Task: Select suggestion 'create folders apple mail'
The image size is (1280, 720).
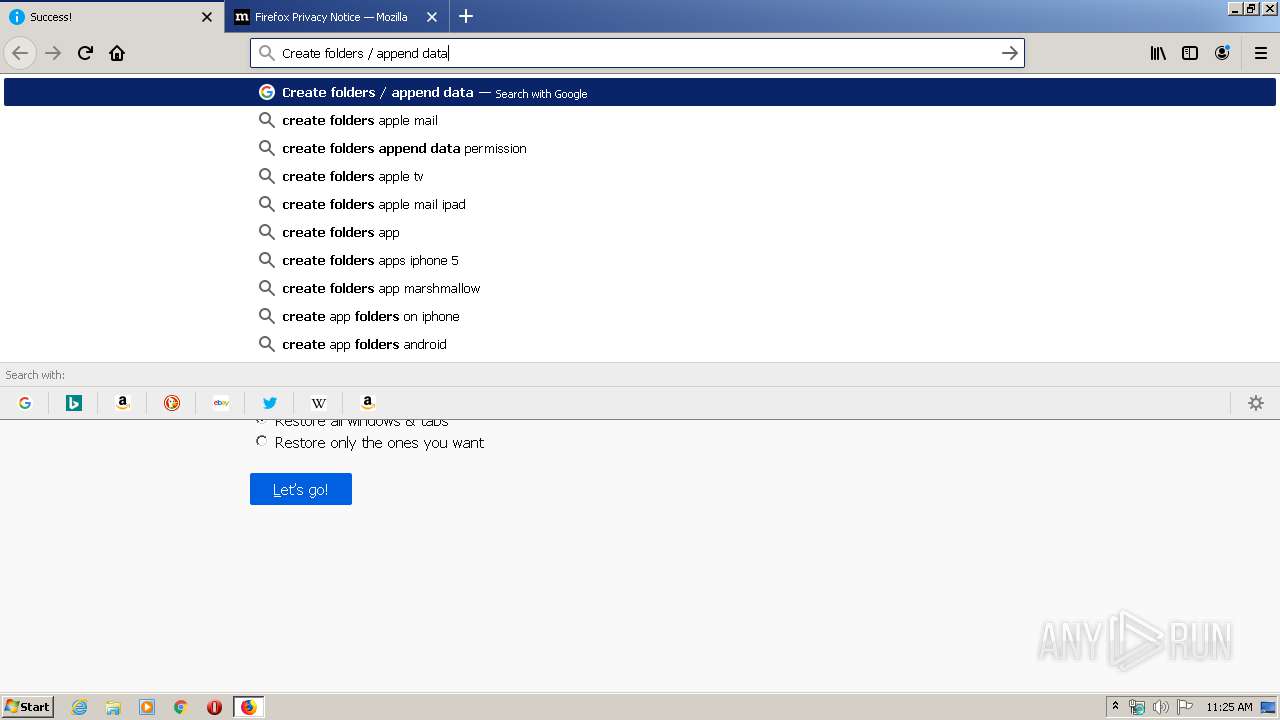Action: 640,120
